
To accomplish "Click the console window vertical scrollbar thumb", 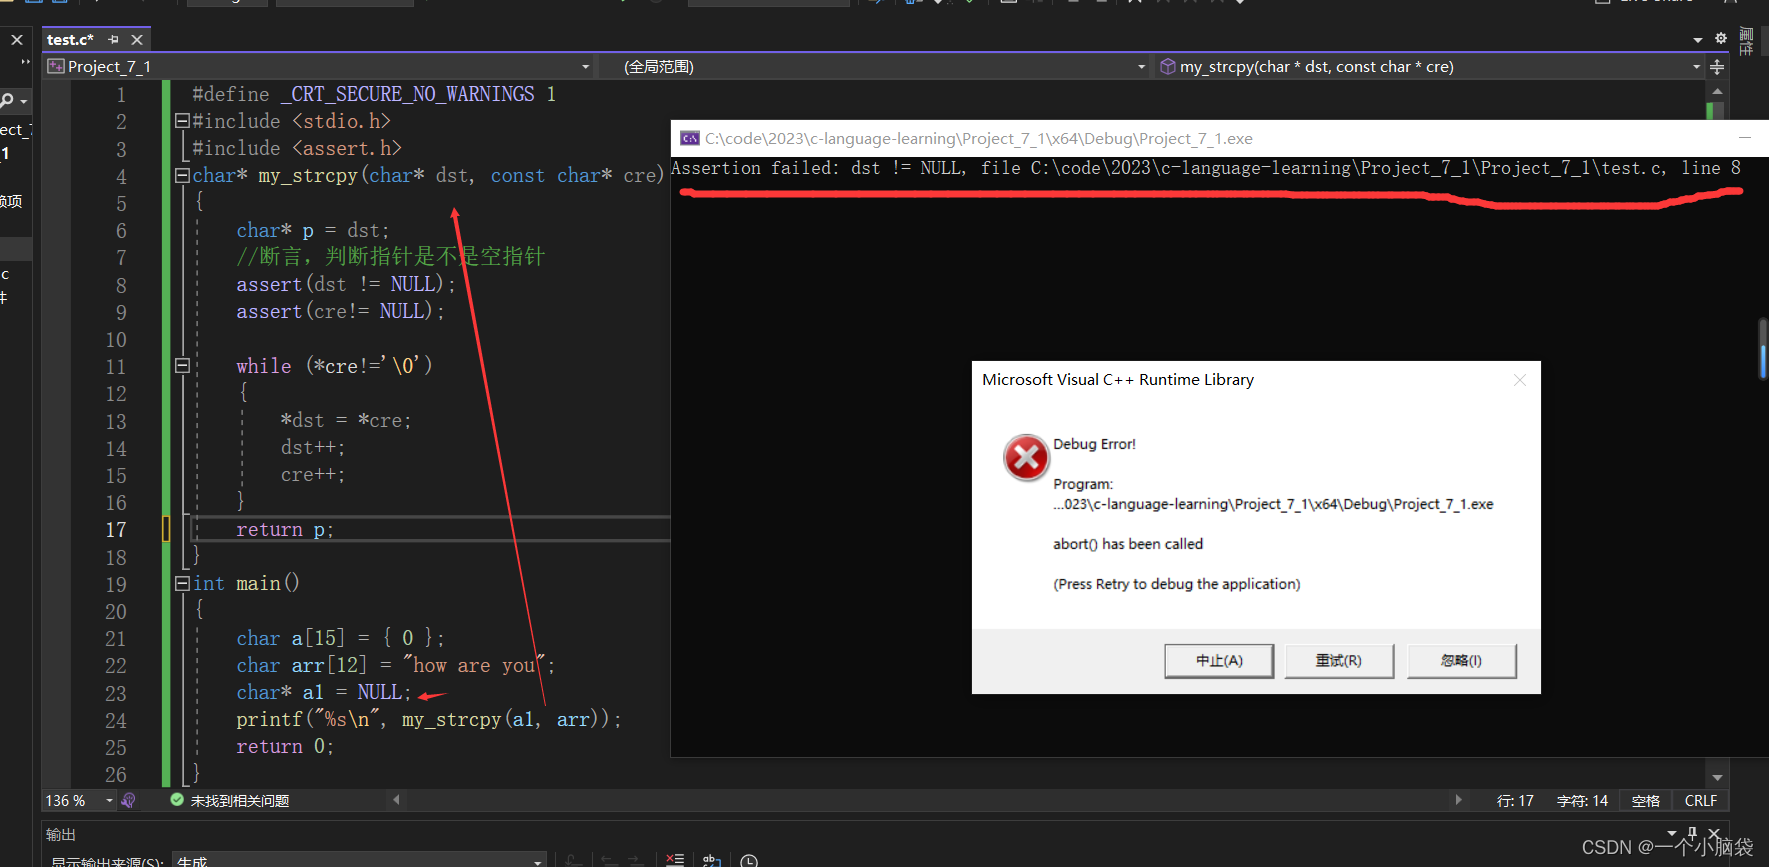I will (1763, 349).
